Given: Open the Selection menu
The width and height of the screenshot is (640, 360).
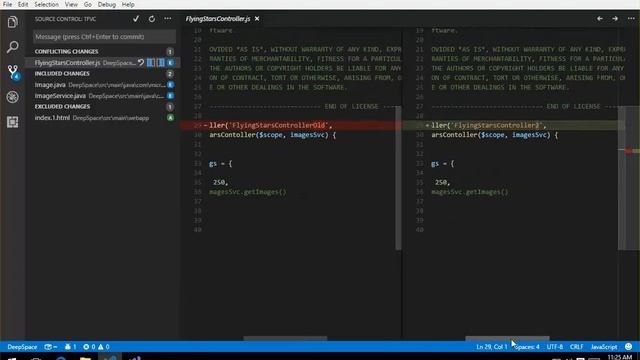Looking at the screenshot, I should coord(46,4).
